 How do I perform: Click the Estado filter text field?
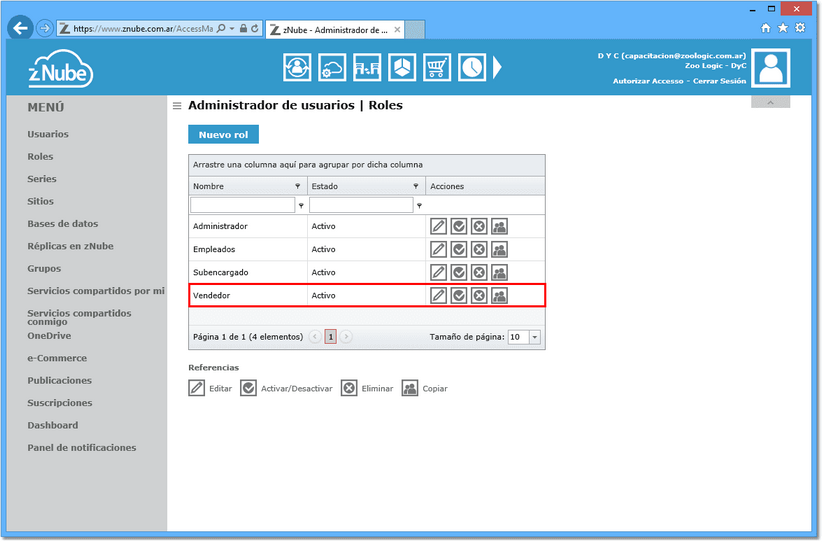(x=361, y=205)
